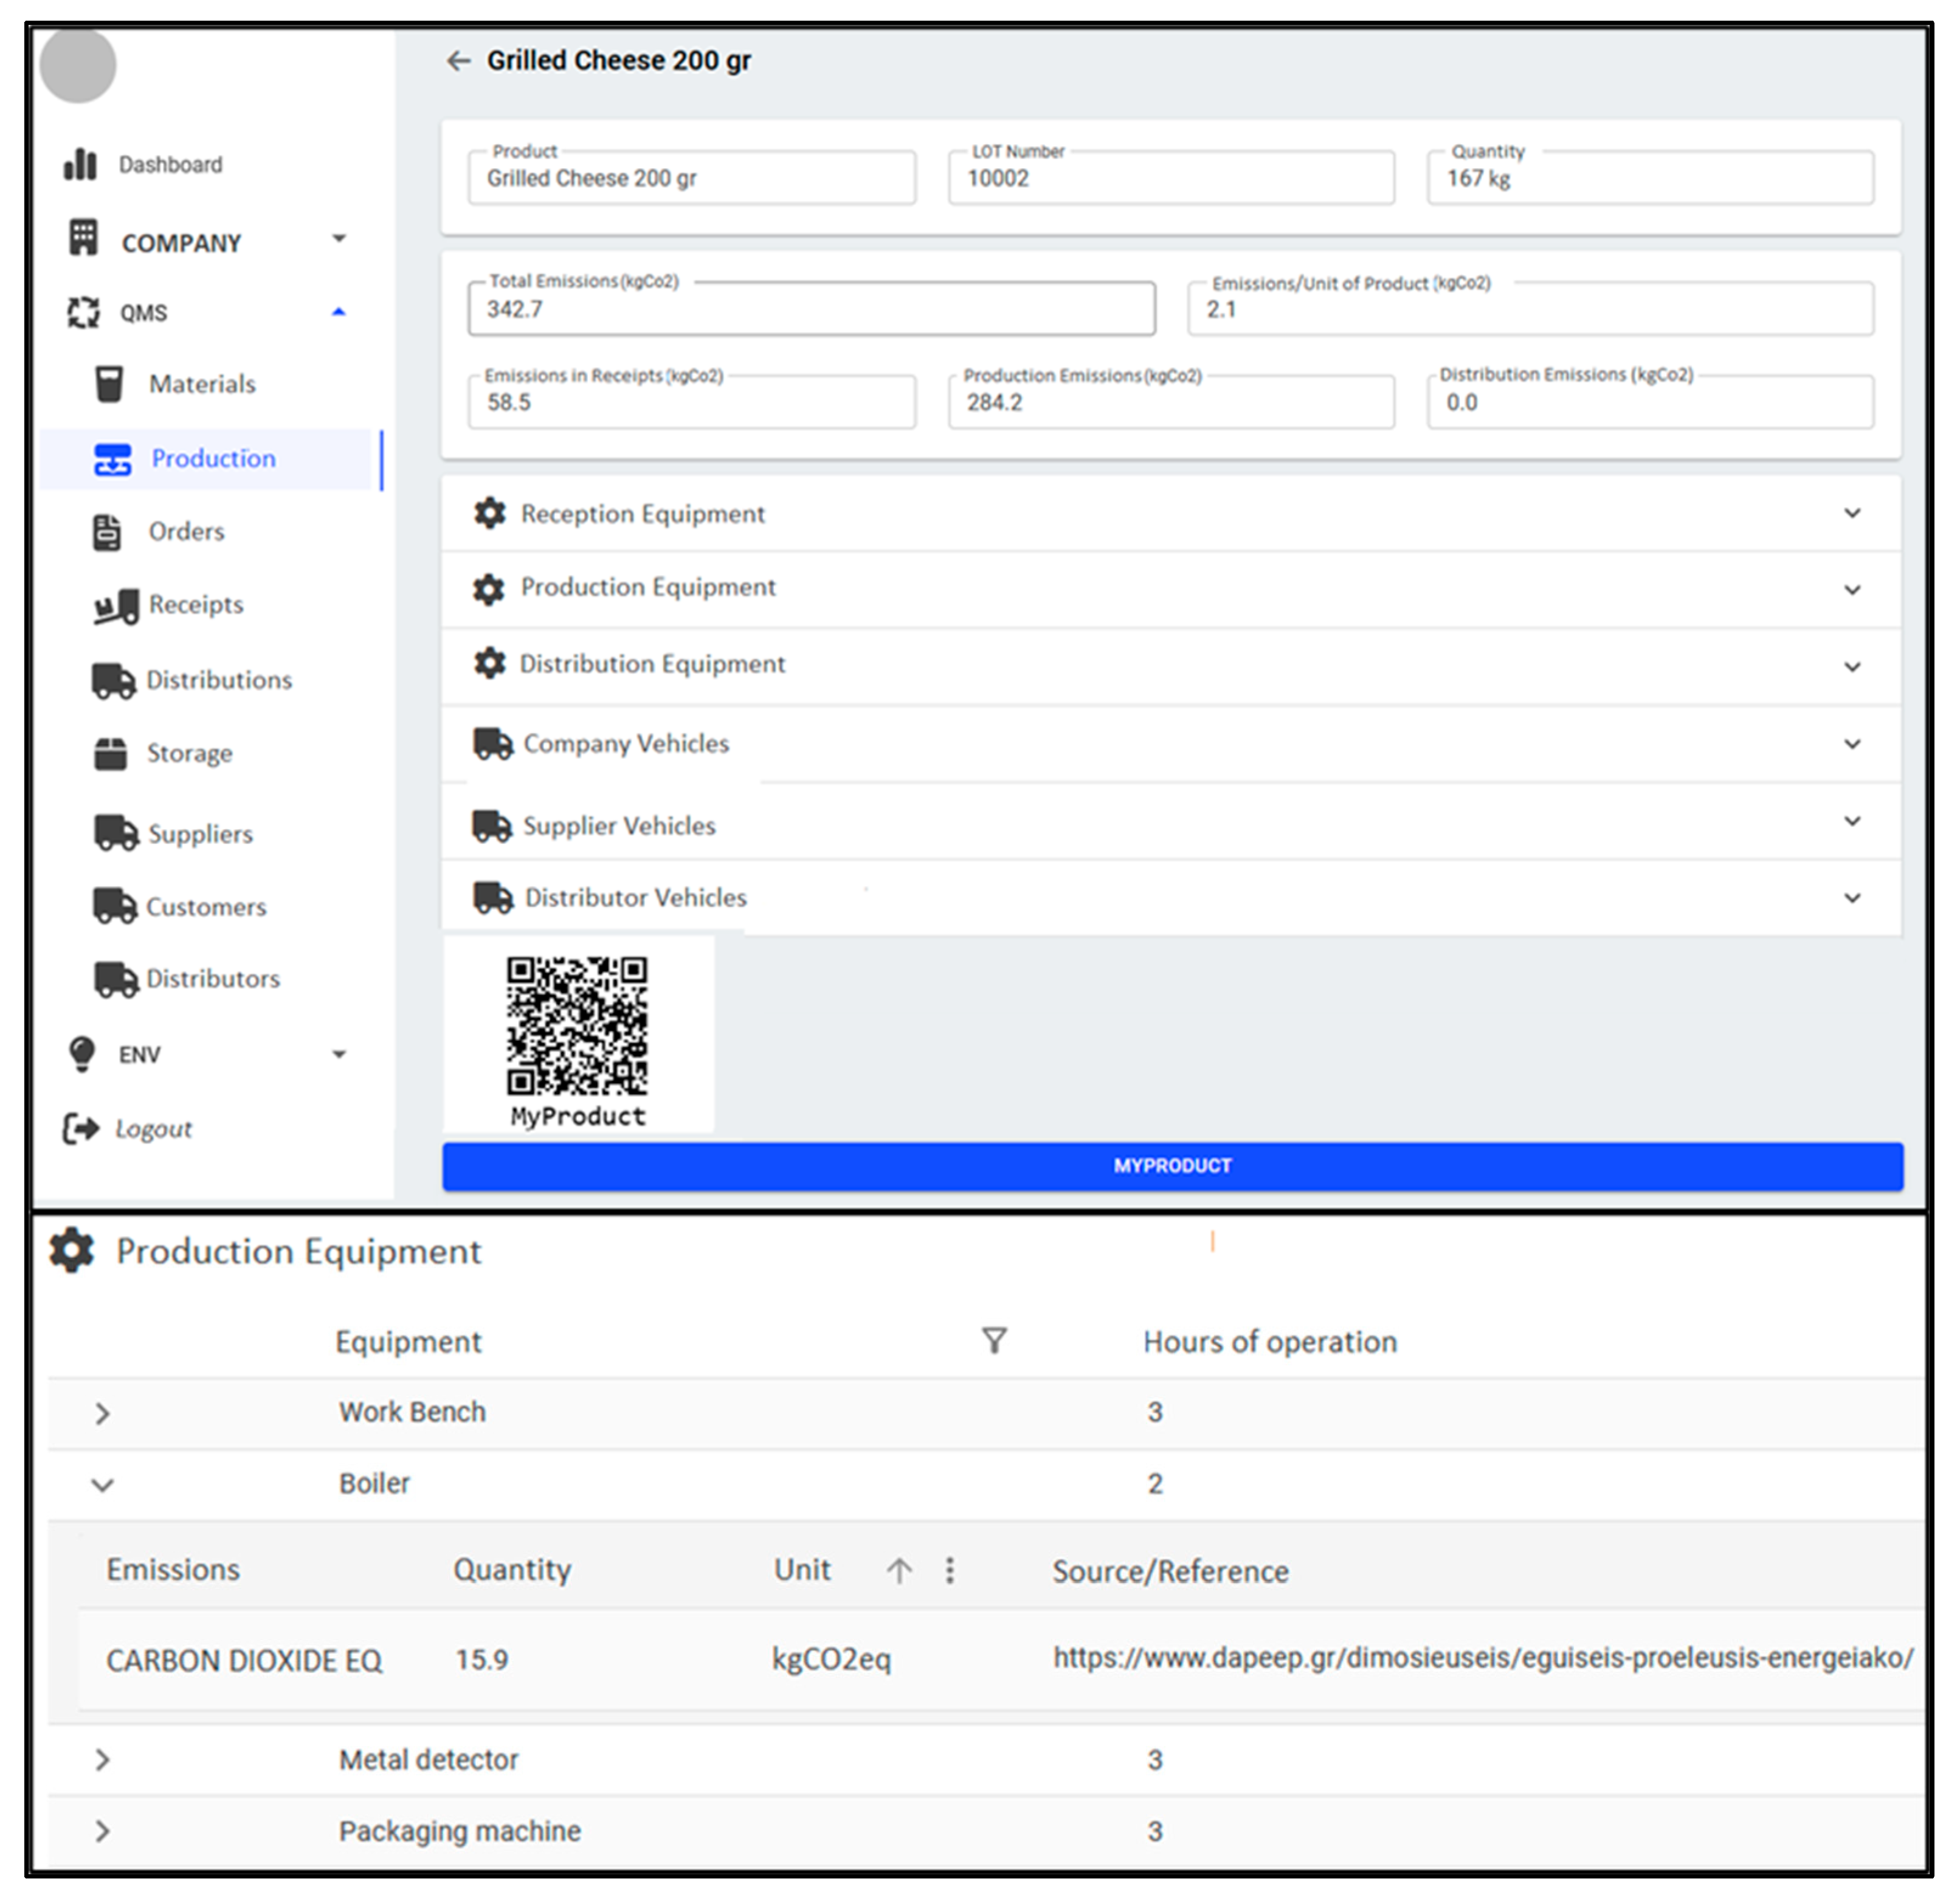Expand the COMPANY sidebar section
This screenshot has height=1904, width=1960.
coord(339,239)
